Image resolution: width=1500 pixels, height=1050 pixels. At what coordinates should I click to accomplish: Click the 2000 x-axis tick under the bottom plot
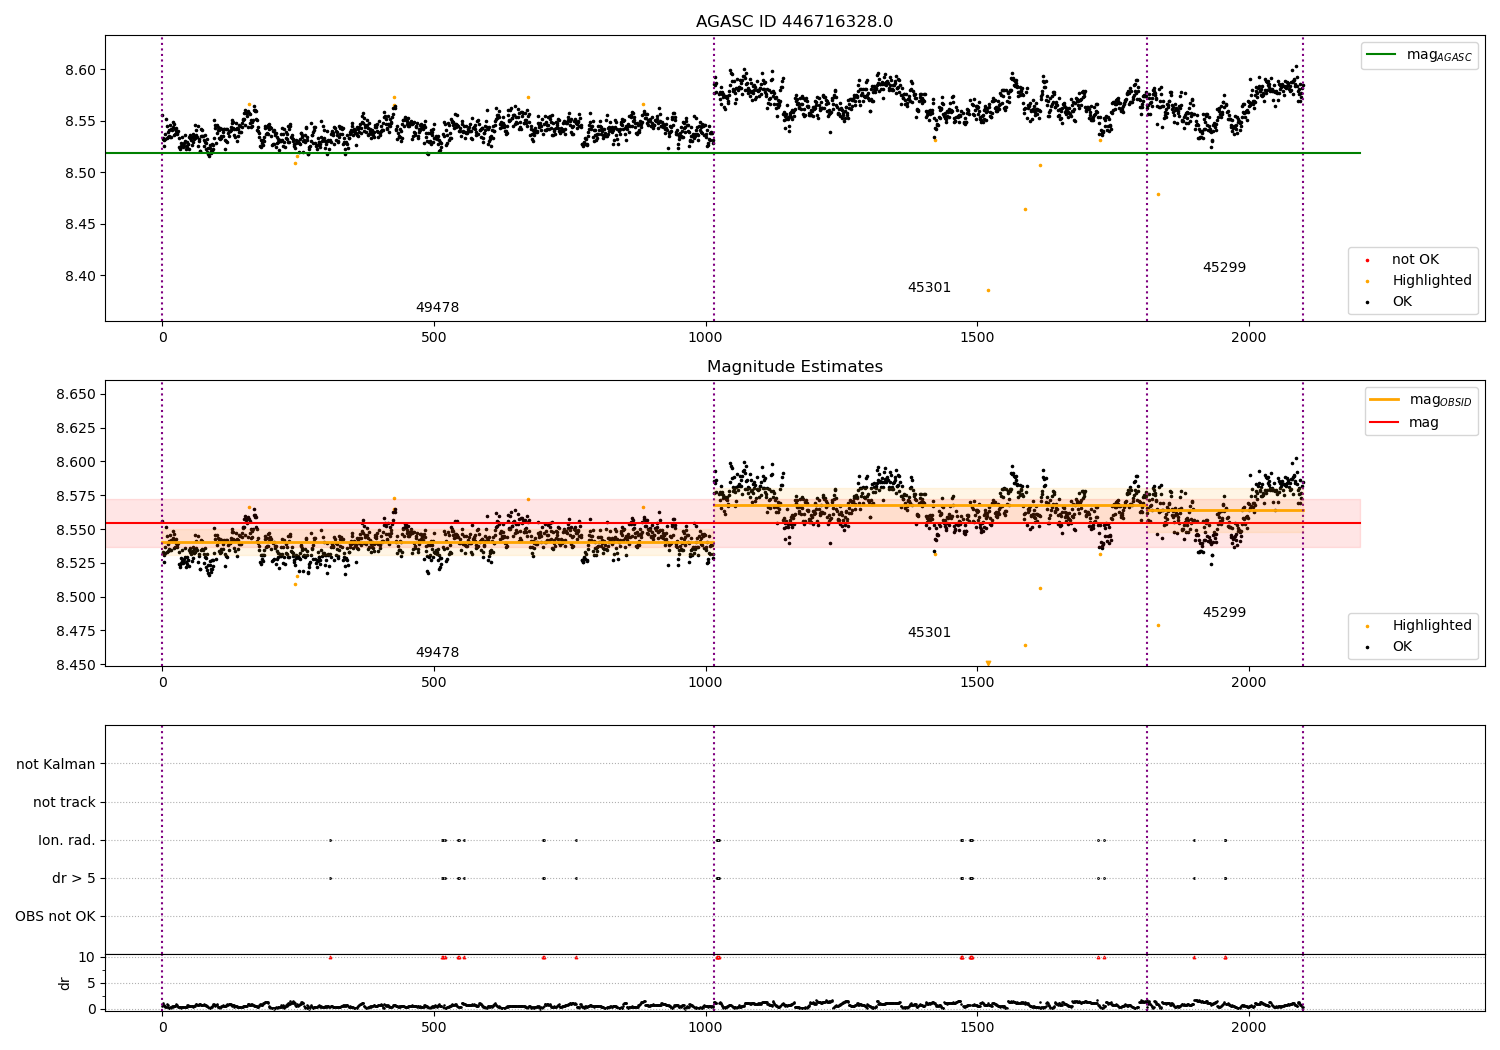1249,1027
